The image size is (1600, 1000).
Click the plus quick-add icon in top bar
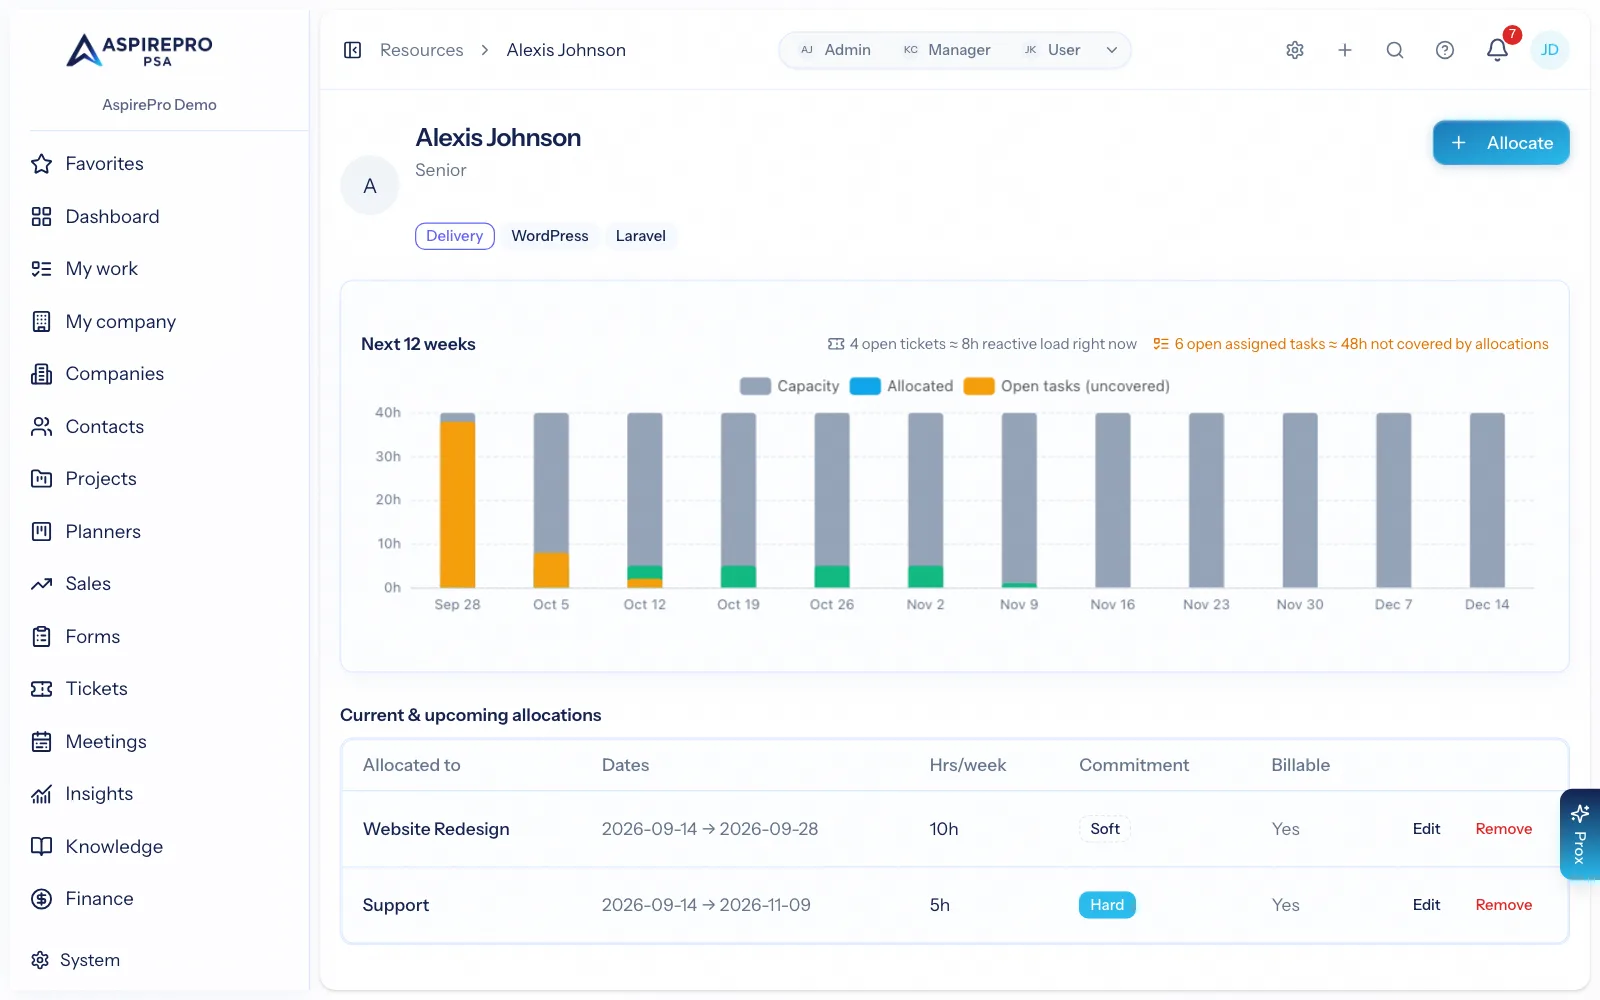click(1345, 50)
